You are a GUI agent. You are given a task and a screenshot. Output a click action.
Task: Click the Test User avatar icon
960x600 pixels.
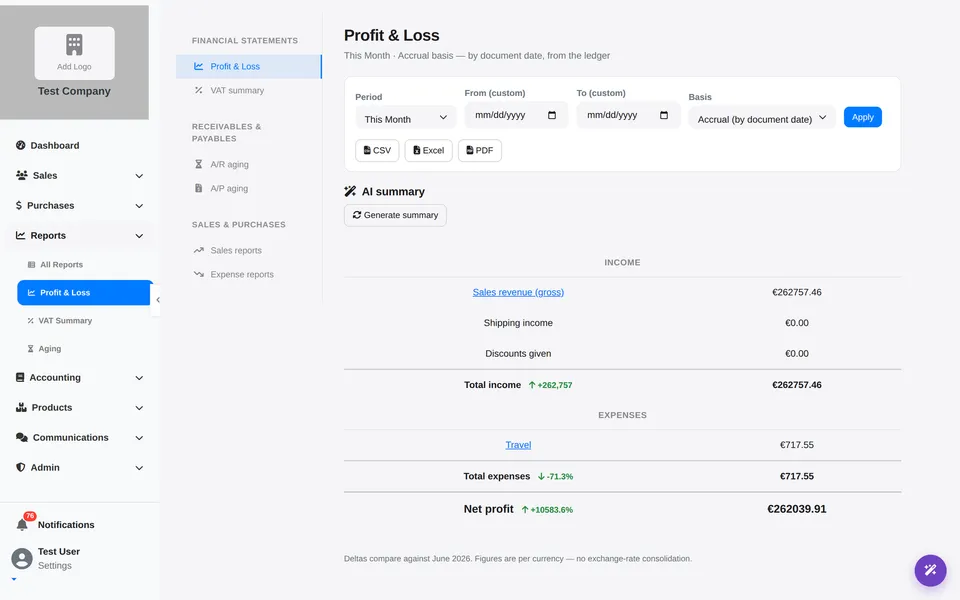click(22, 558)
